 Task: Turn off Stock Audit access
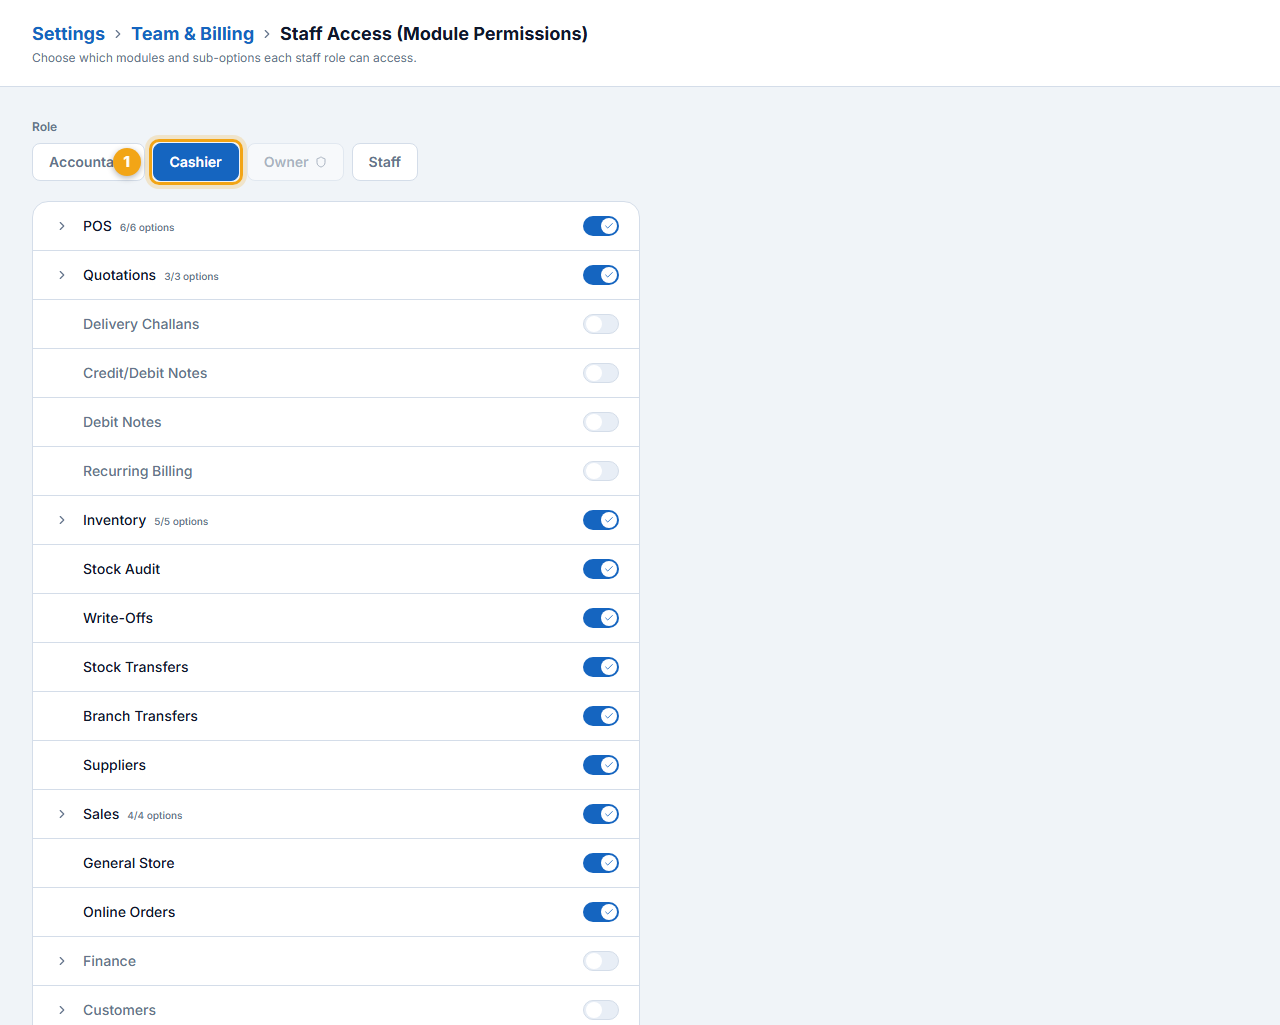point(601,569)
